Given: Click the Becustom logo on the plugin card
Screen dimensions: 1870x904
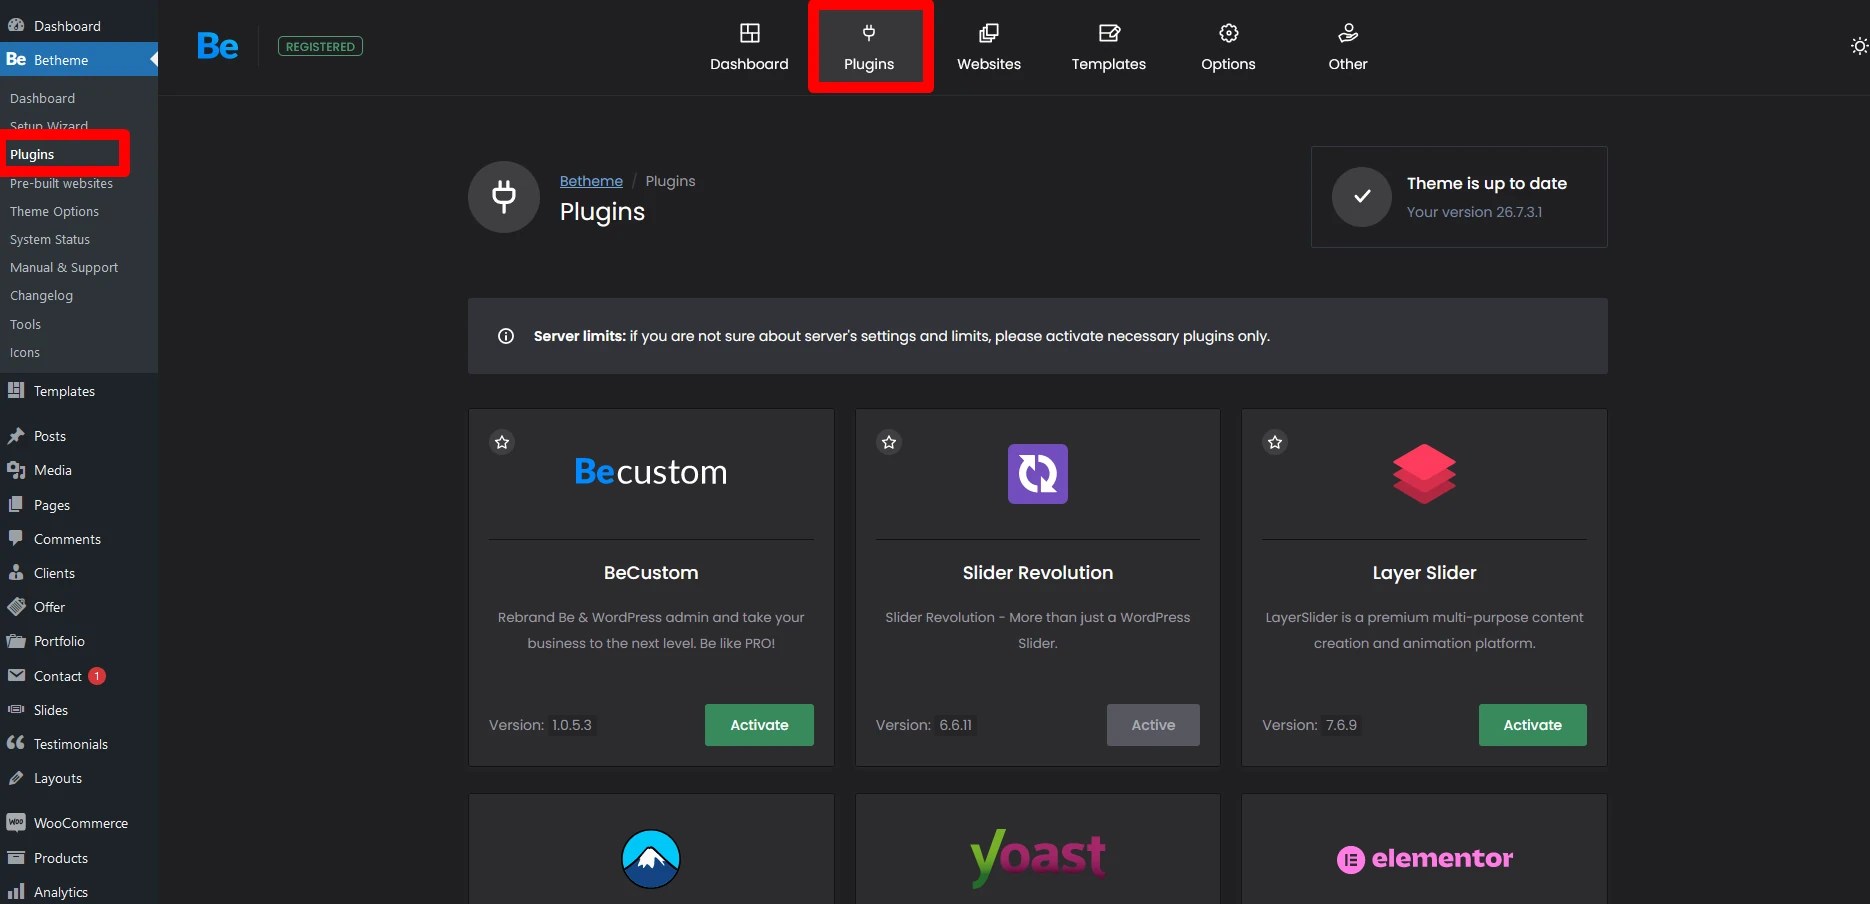Looking at the screenshot, I should pos(651,472).
